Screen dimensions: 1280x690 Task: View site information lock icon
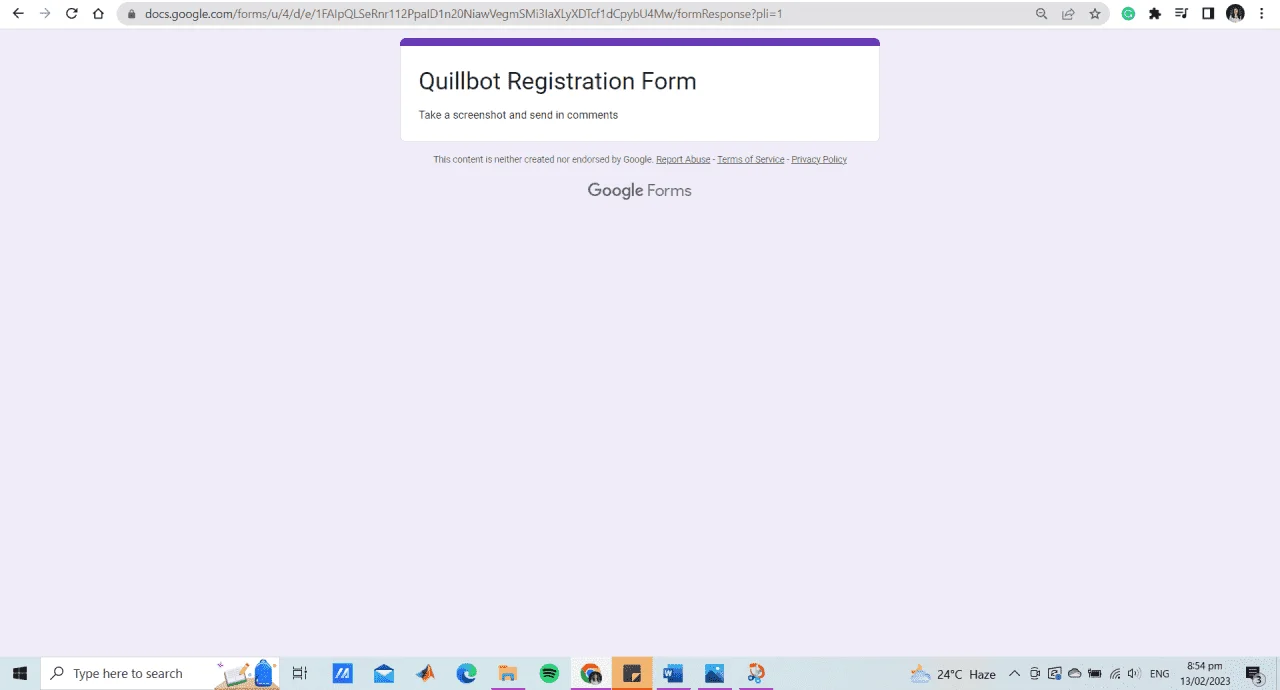point(131,14)
